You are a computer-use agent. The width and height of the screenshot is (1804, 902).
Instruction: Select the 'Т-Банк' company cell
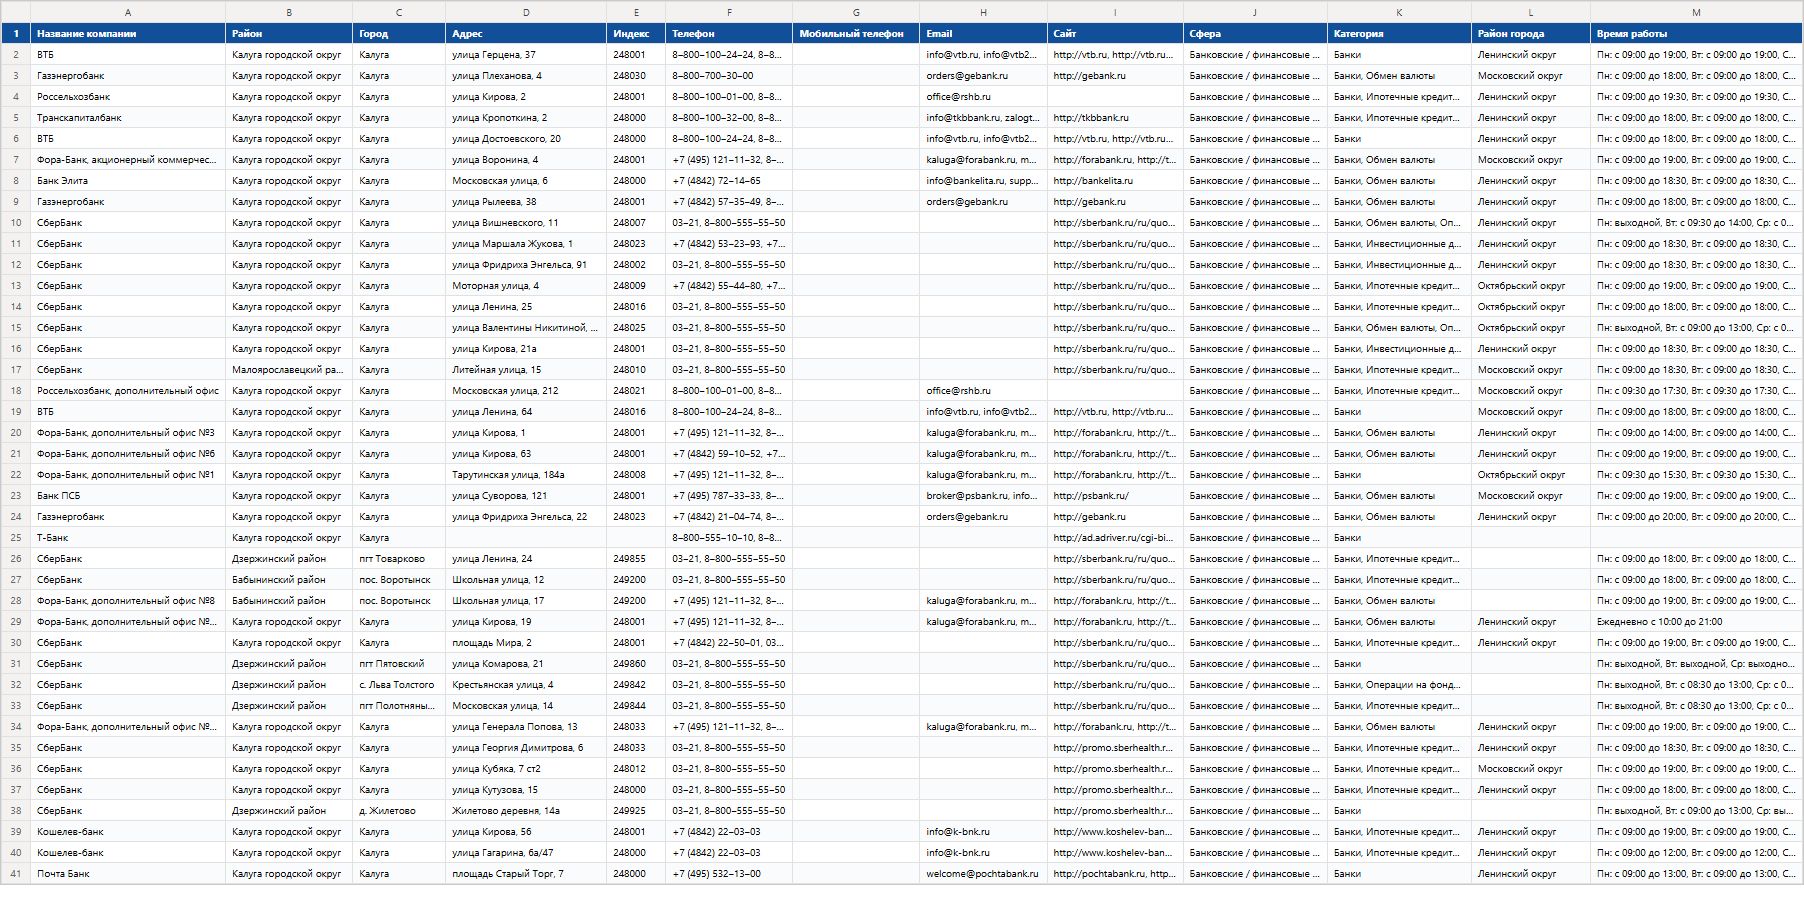click(x=128, y=538)
